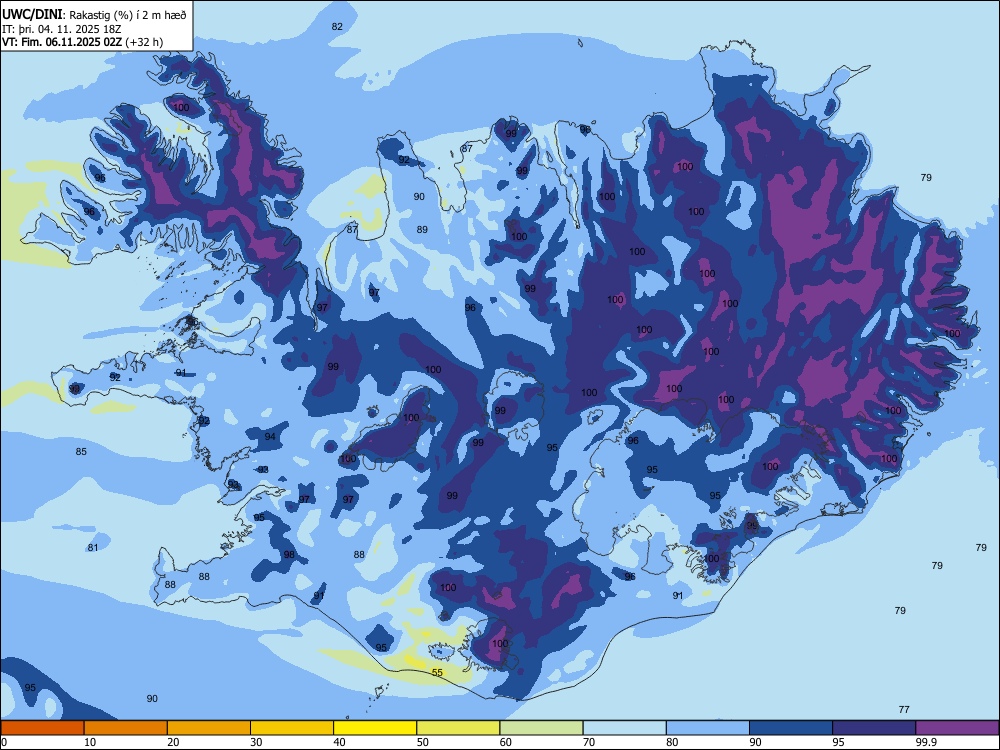Click the 20–30 amber legend swatch
This screenshot has height=750, width=1000.
click(x=209, y=728)
